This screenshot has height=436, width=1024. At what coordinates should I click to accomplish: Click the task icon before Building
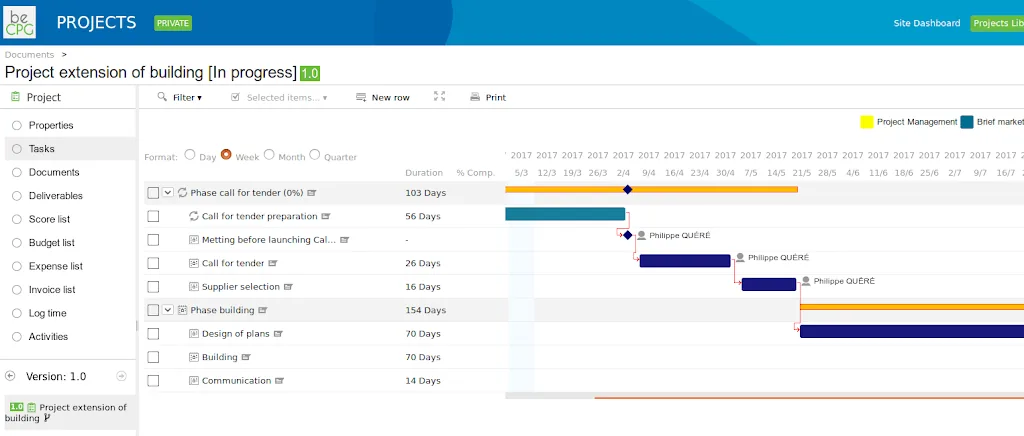pos(193,357)
